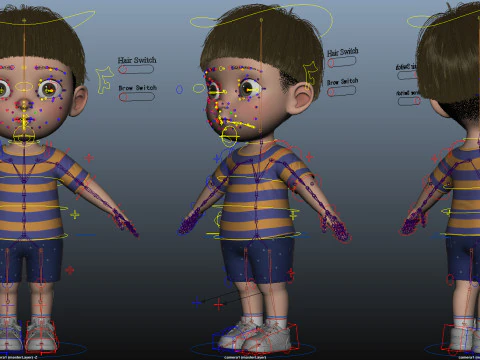Select the mirrored upper switch slider in back view

[407, 75]
